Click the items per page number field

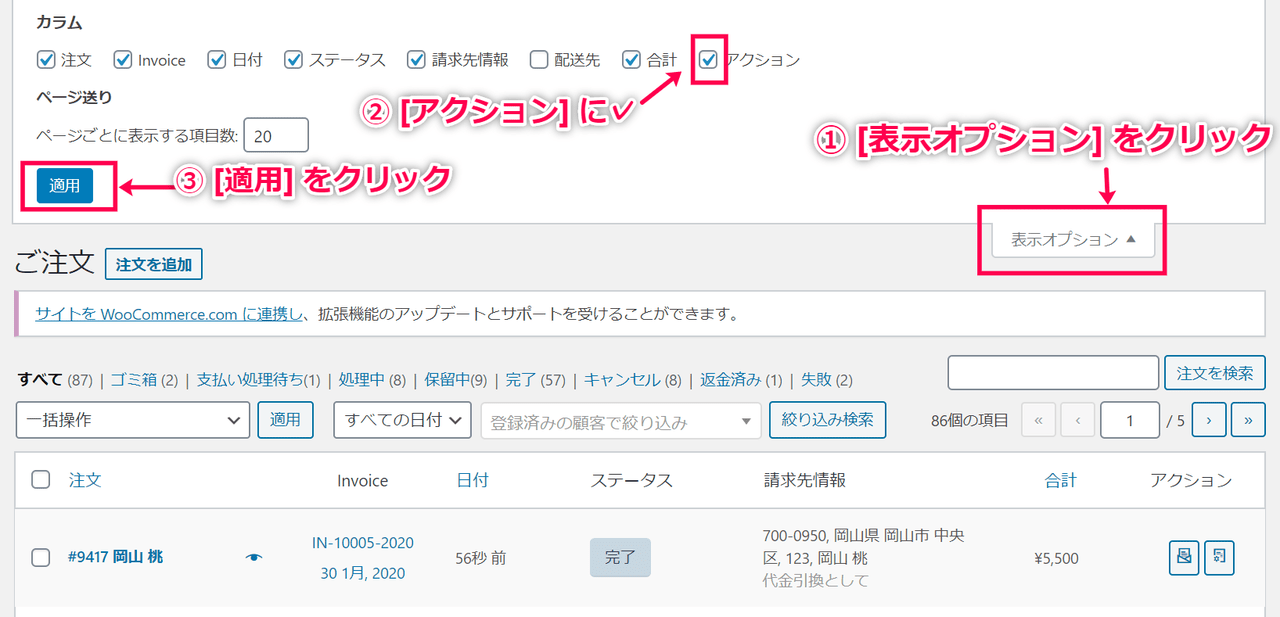coord(275,135)
